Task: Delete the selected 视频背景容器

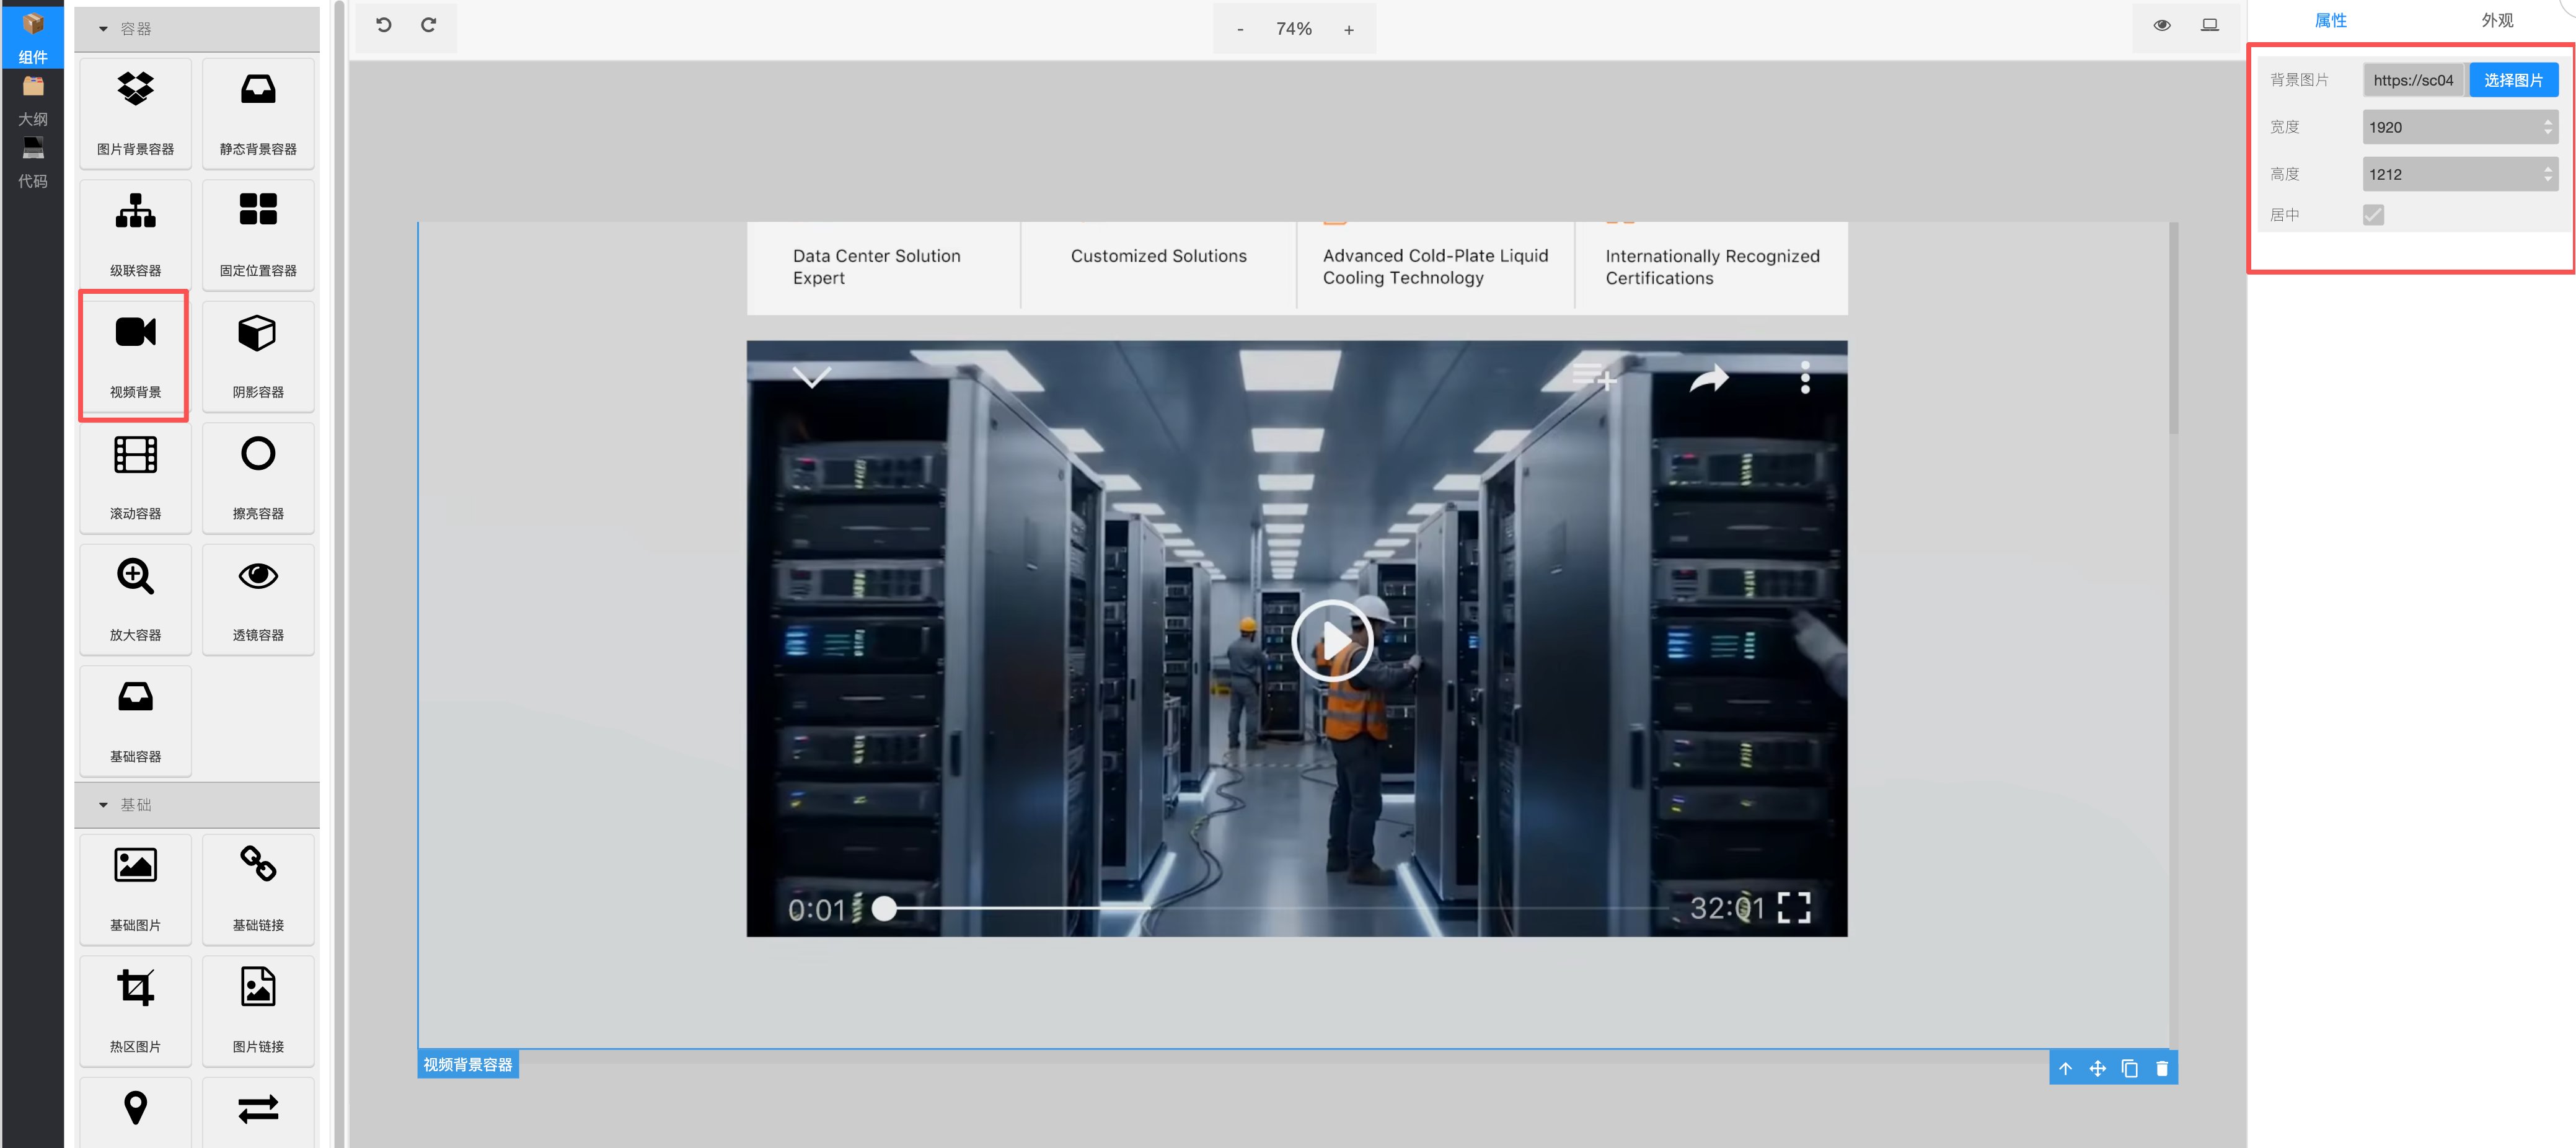Action: [x=2161, y=1068]
